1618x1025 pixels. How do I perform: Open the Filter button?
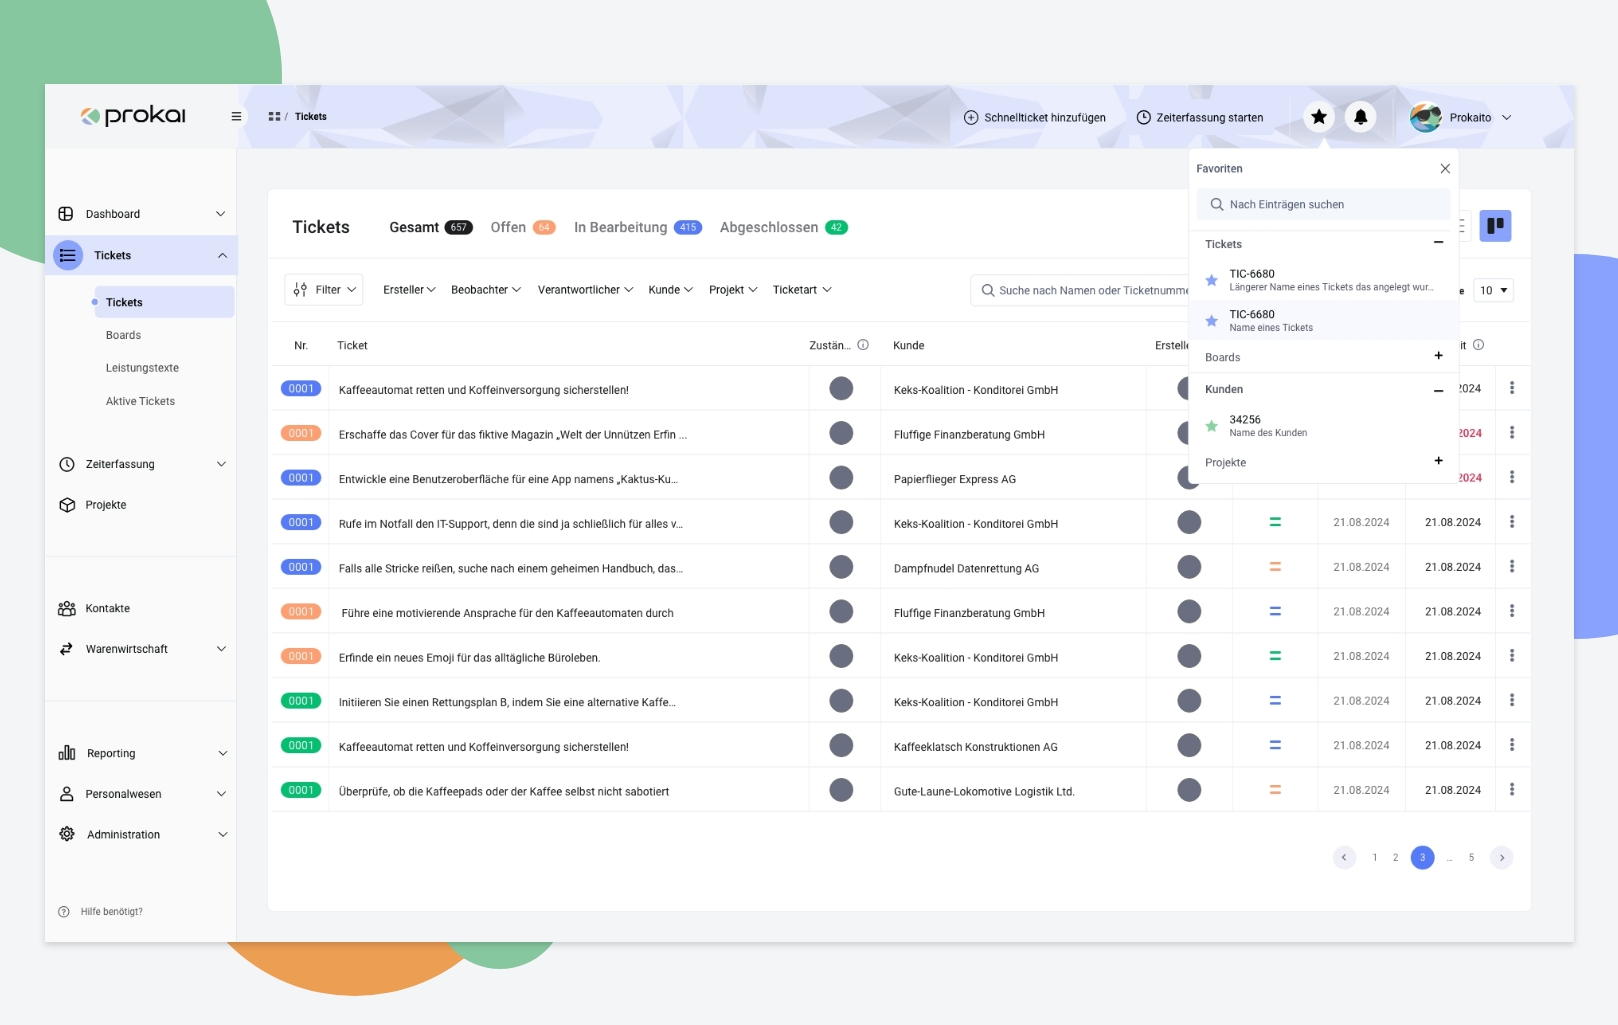324,290
